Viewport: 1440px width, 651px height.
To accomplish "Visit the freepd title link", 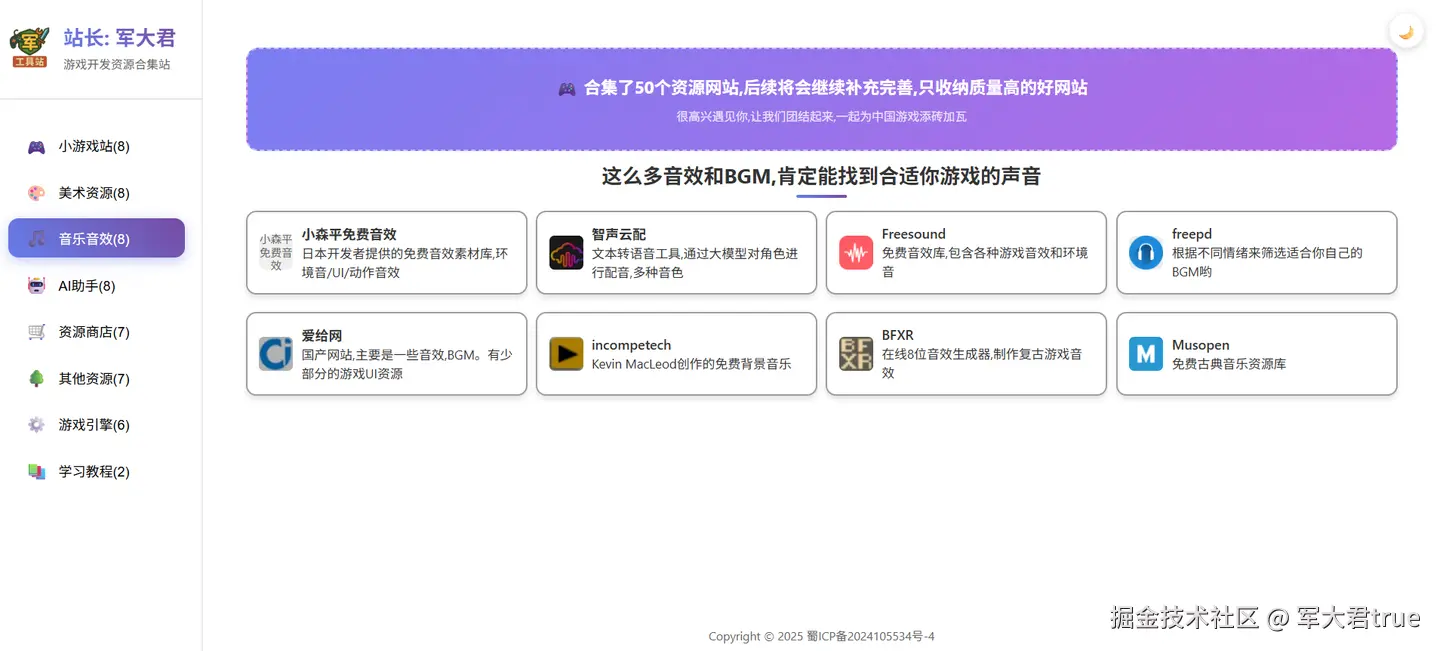I will click(1192, 234).
